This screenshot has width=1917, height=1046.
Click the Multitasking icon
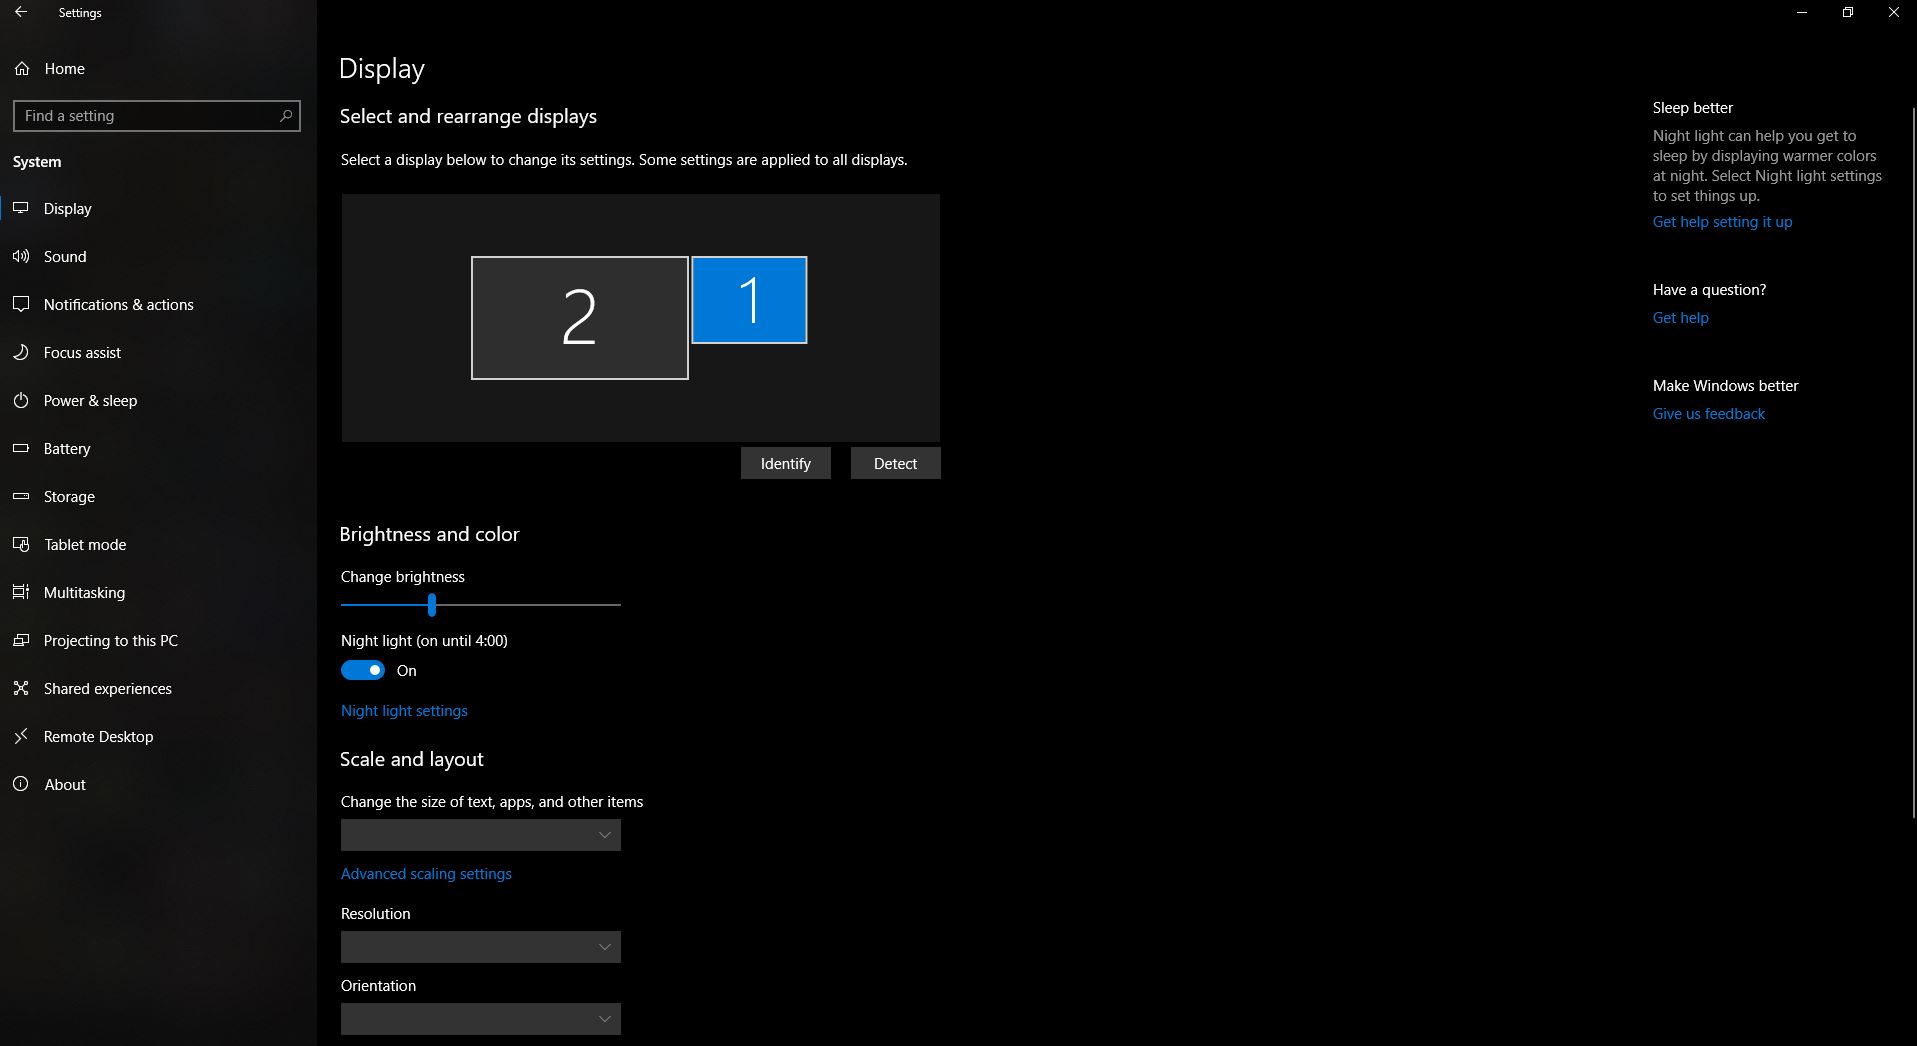(21, 592)
